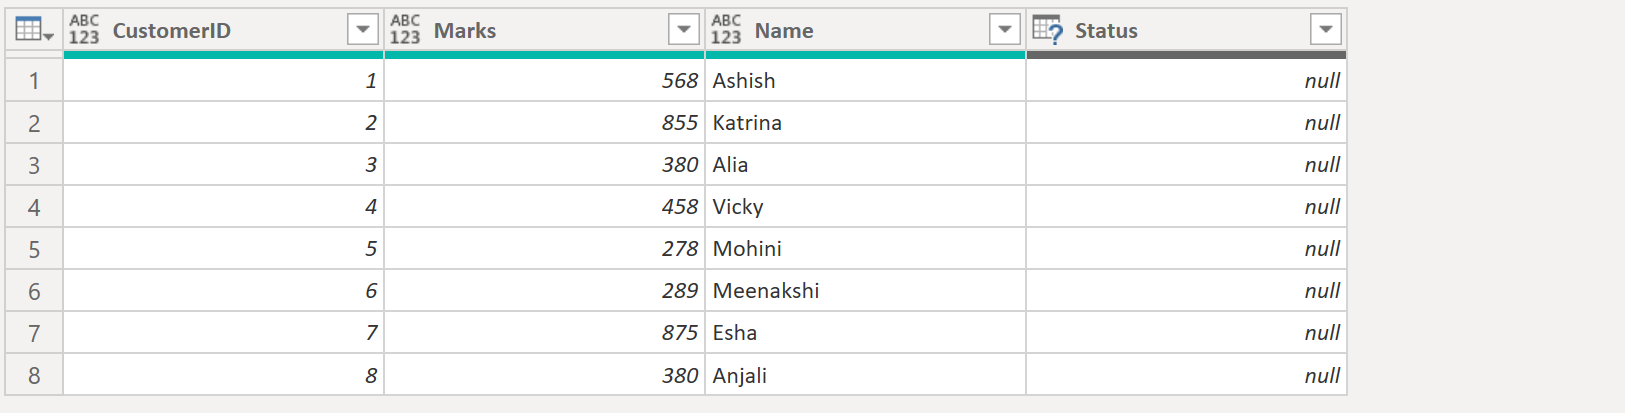Open the Status column filter dropdown
The width and height of the screenshot is (1625, 413).
1326,30
